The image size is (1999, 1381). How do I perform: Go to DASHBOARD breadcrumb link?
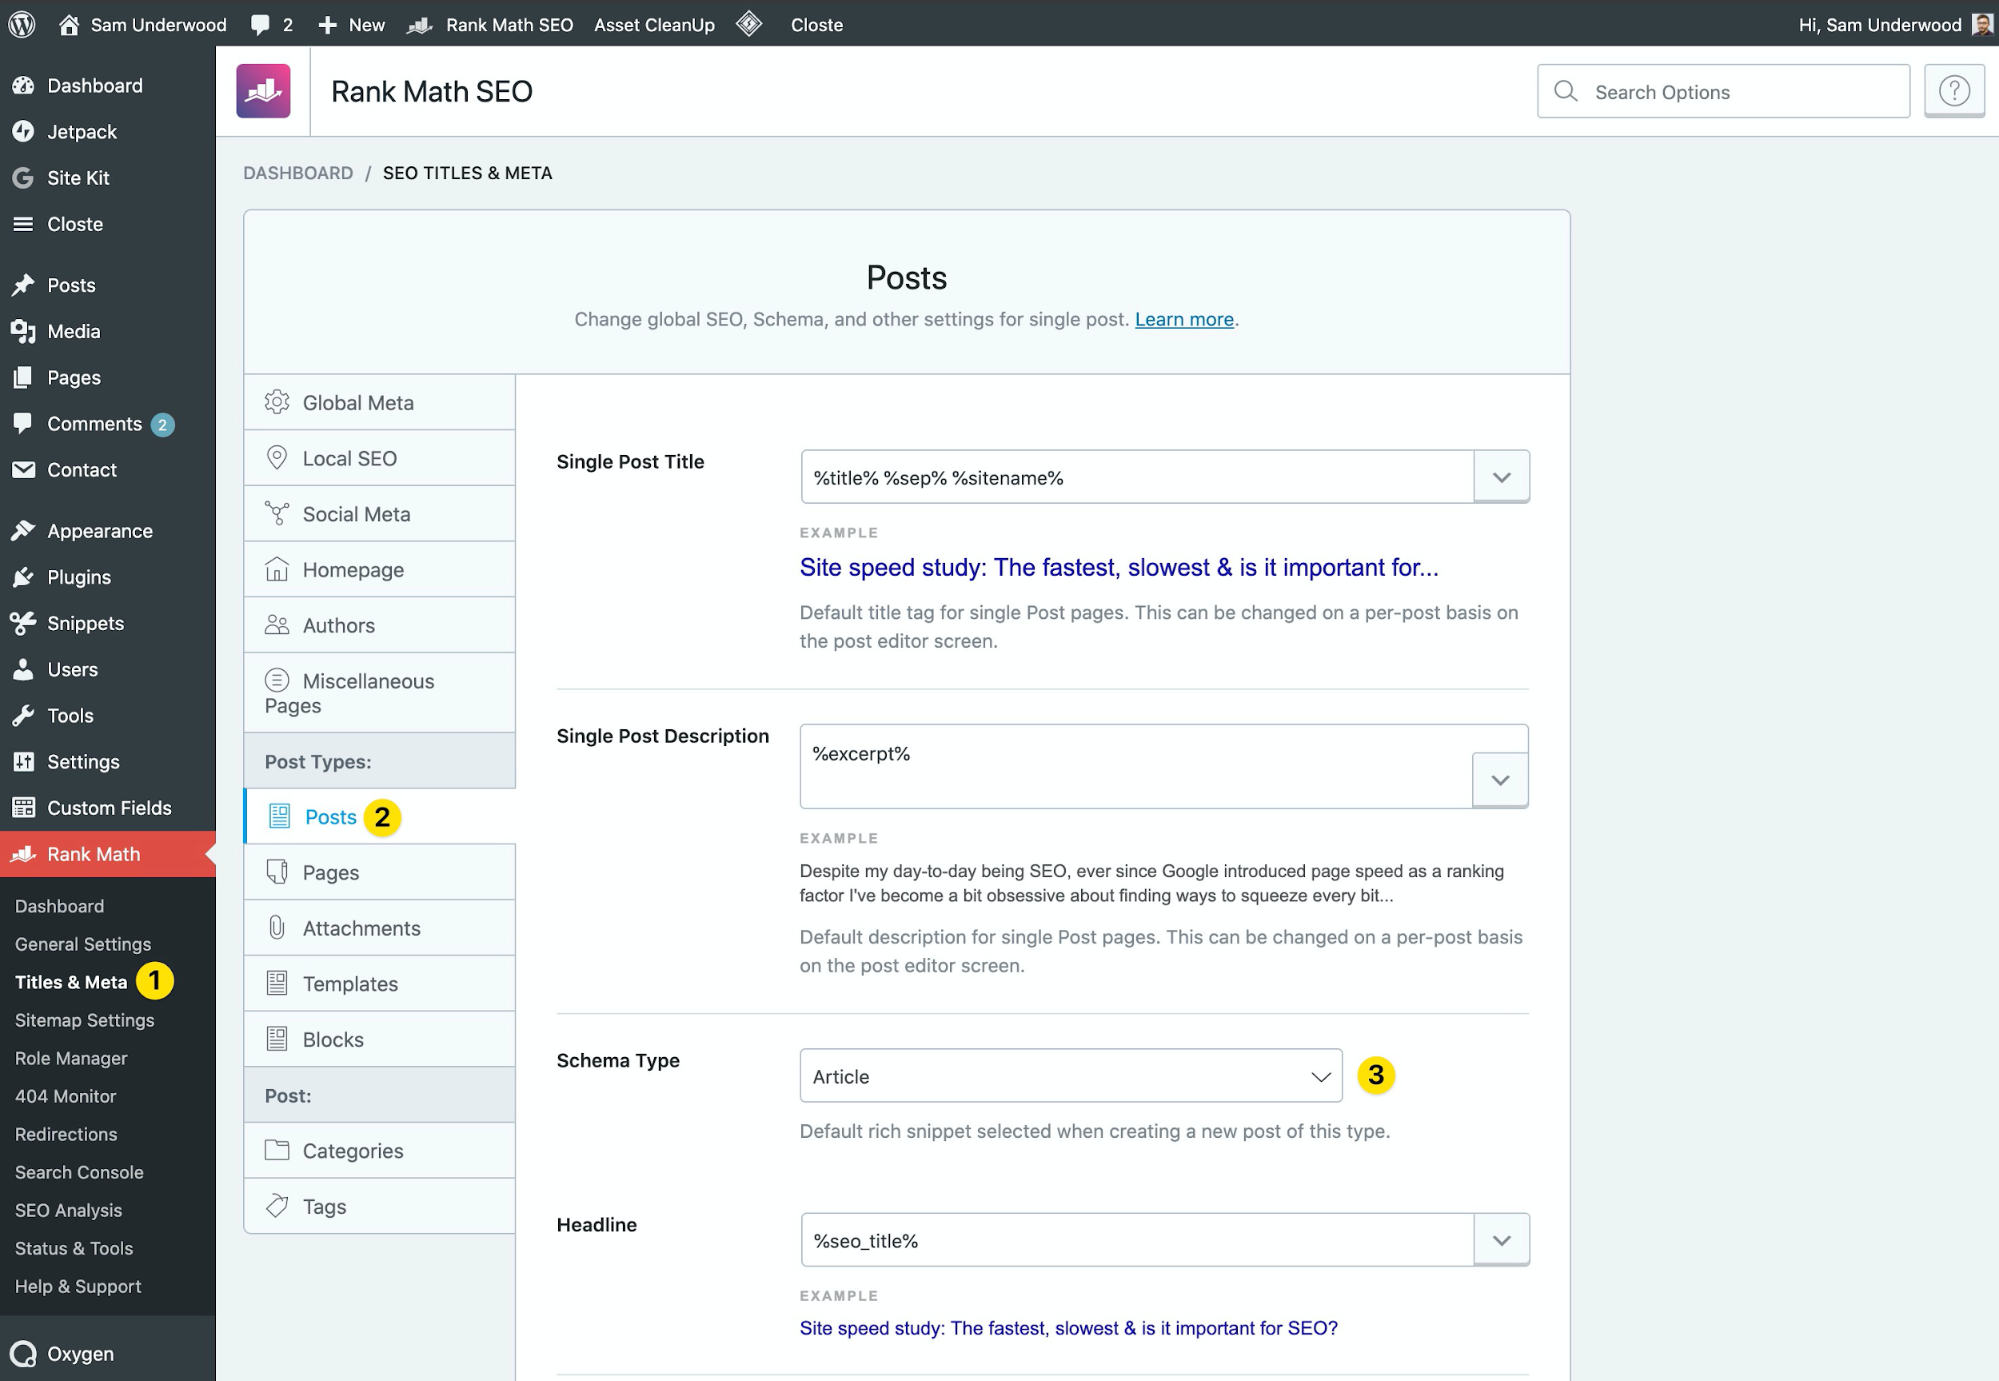tap(298, 173)
